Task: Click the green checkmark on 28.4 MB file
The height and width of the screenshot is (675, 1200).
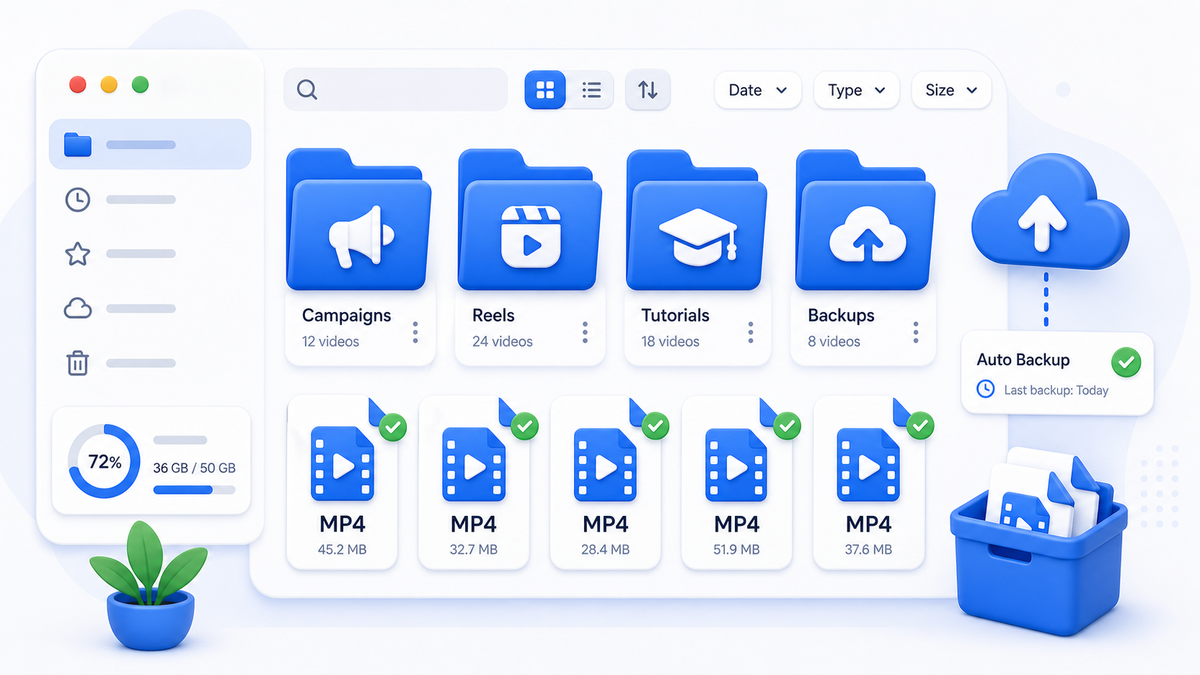Action: 656,426
